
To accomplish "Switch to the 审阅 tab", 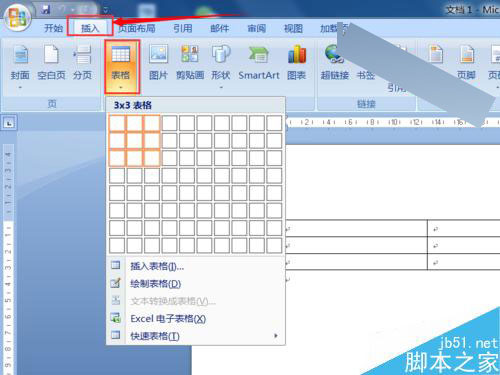I will tap(256, 28).
